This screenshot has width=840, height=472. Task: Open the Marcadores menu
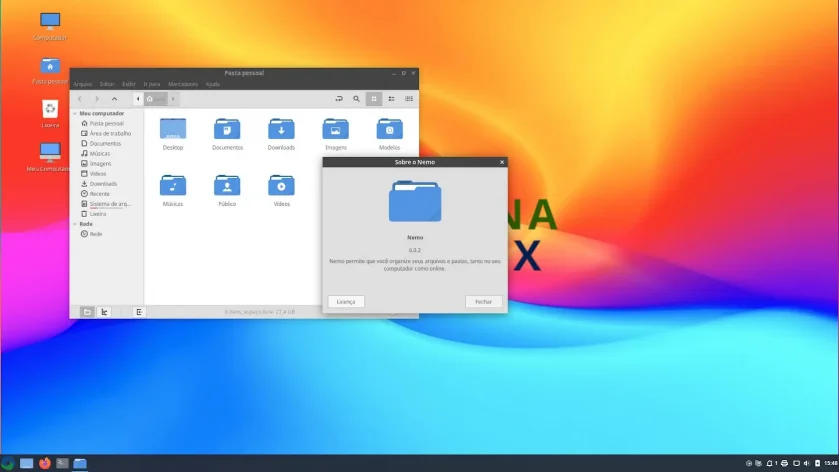[x=183, y=84]
